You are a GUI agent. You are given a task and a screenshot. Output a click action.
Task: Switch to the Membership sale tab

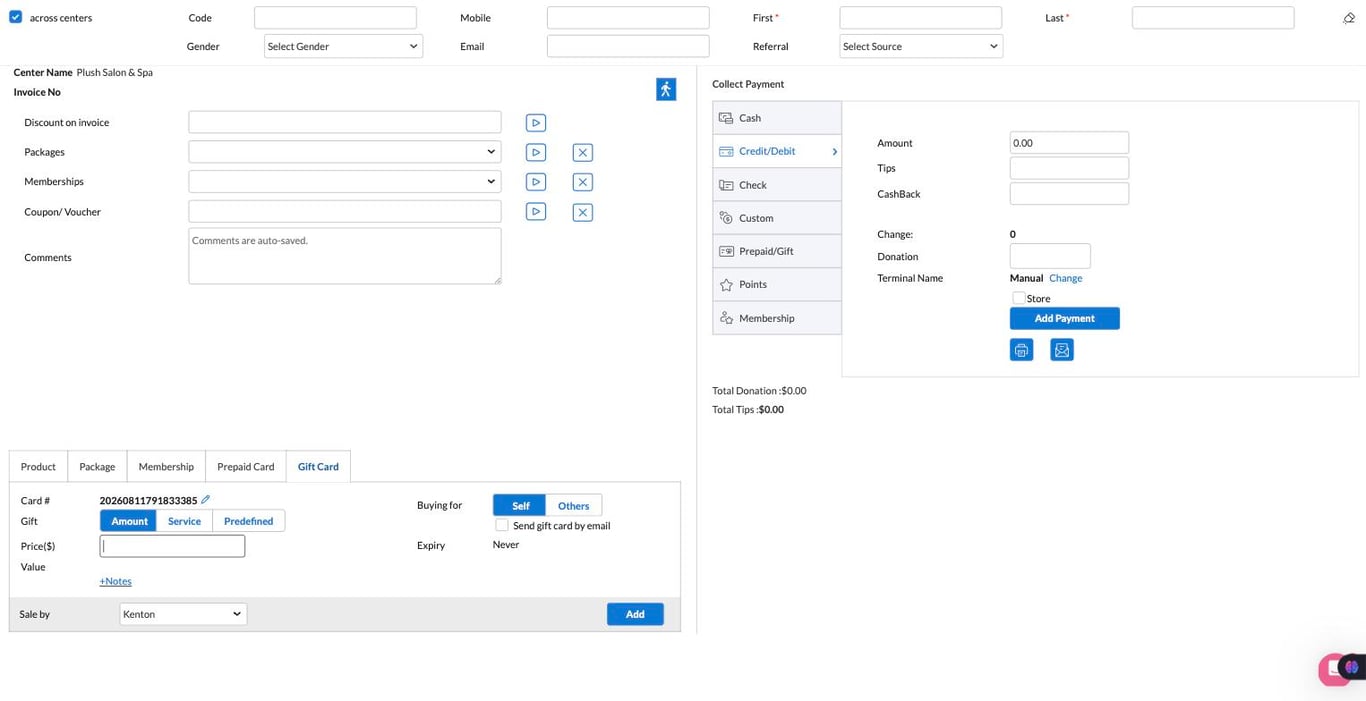(x=166, y=467)
